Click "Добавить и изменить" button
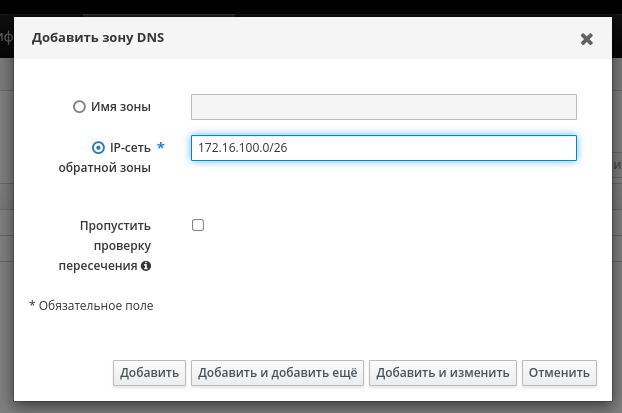Viewport: 622px width, 413px height. [x=443, y=373]
